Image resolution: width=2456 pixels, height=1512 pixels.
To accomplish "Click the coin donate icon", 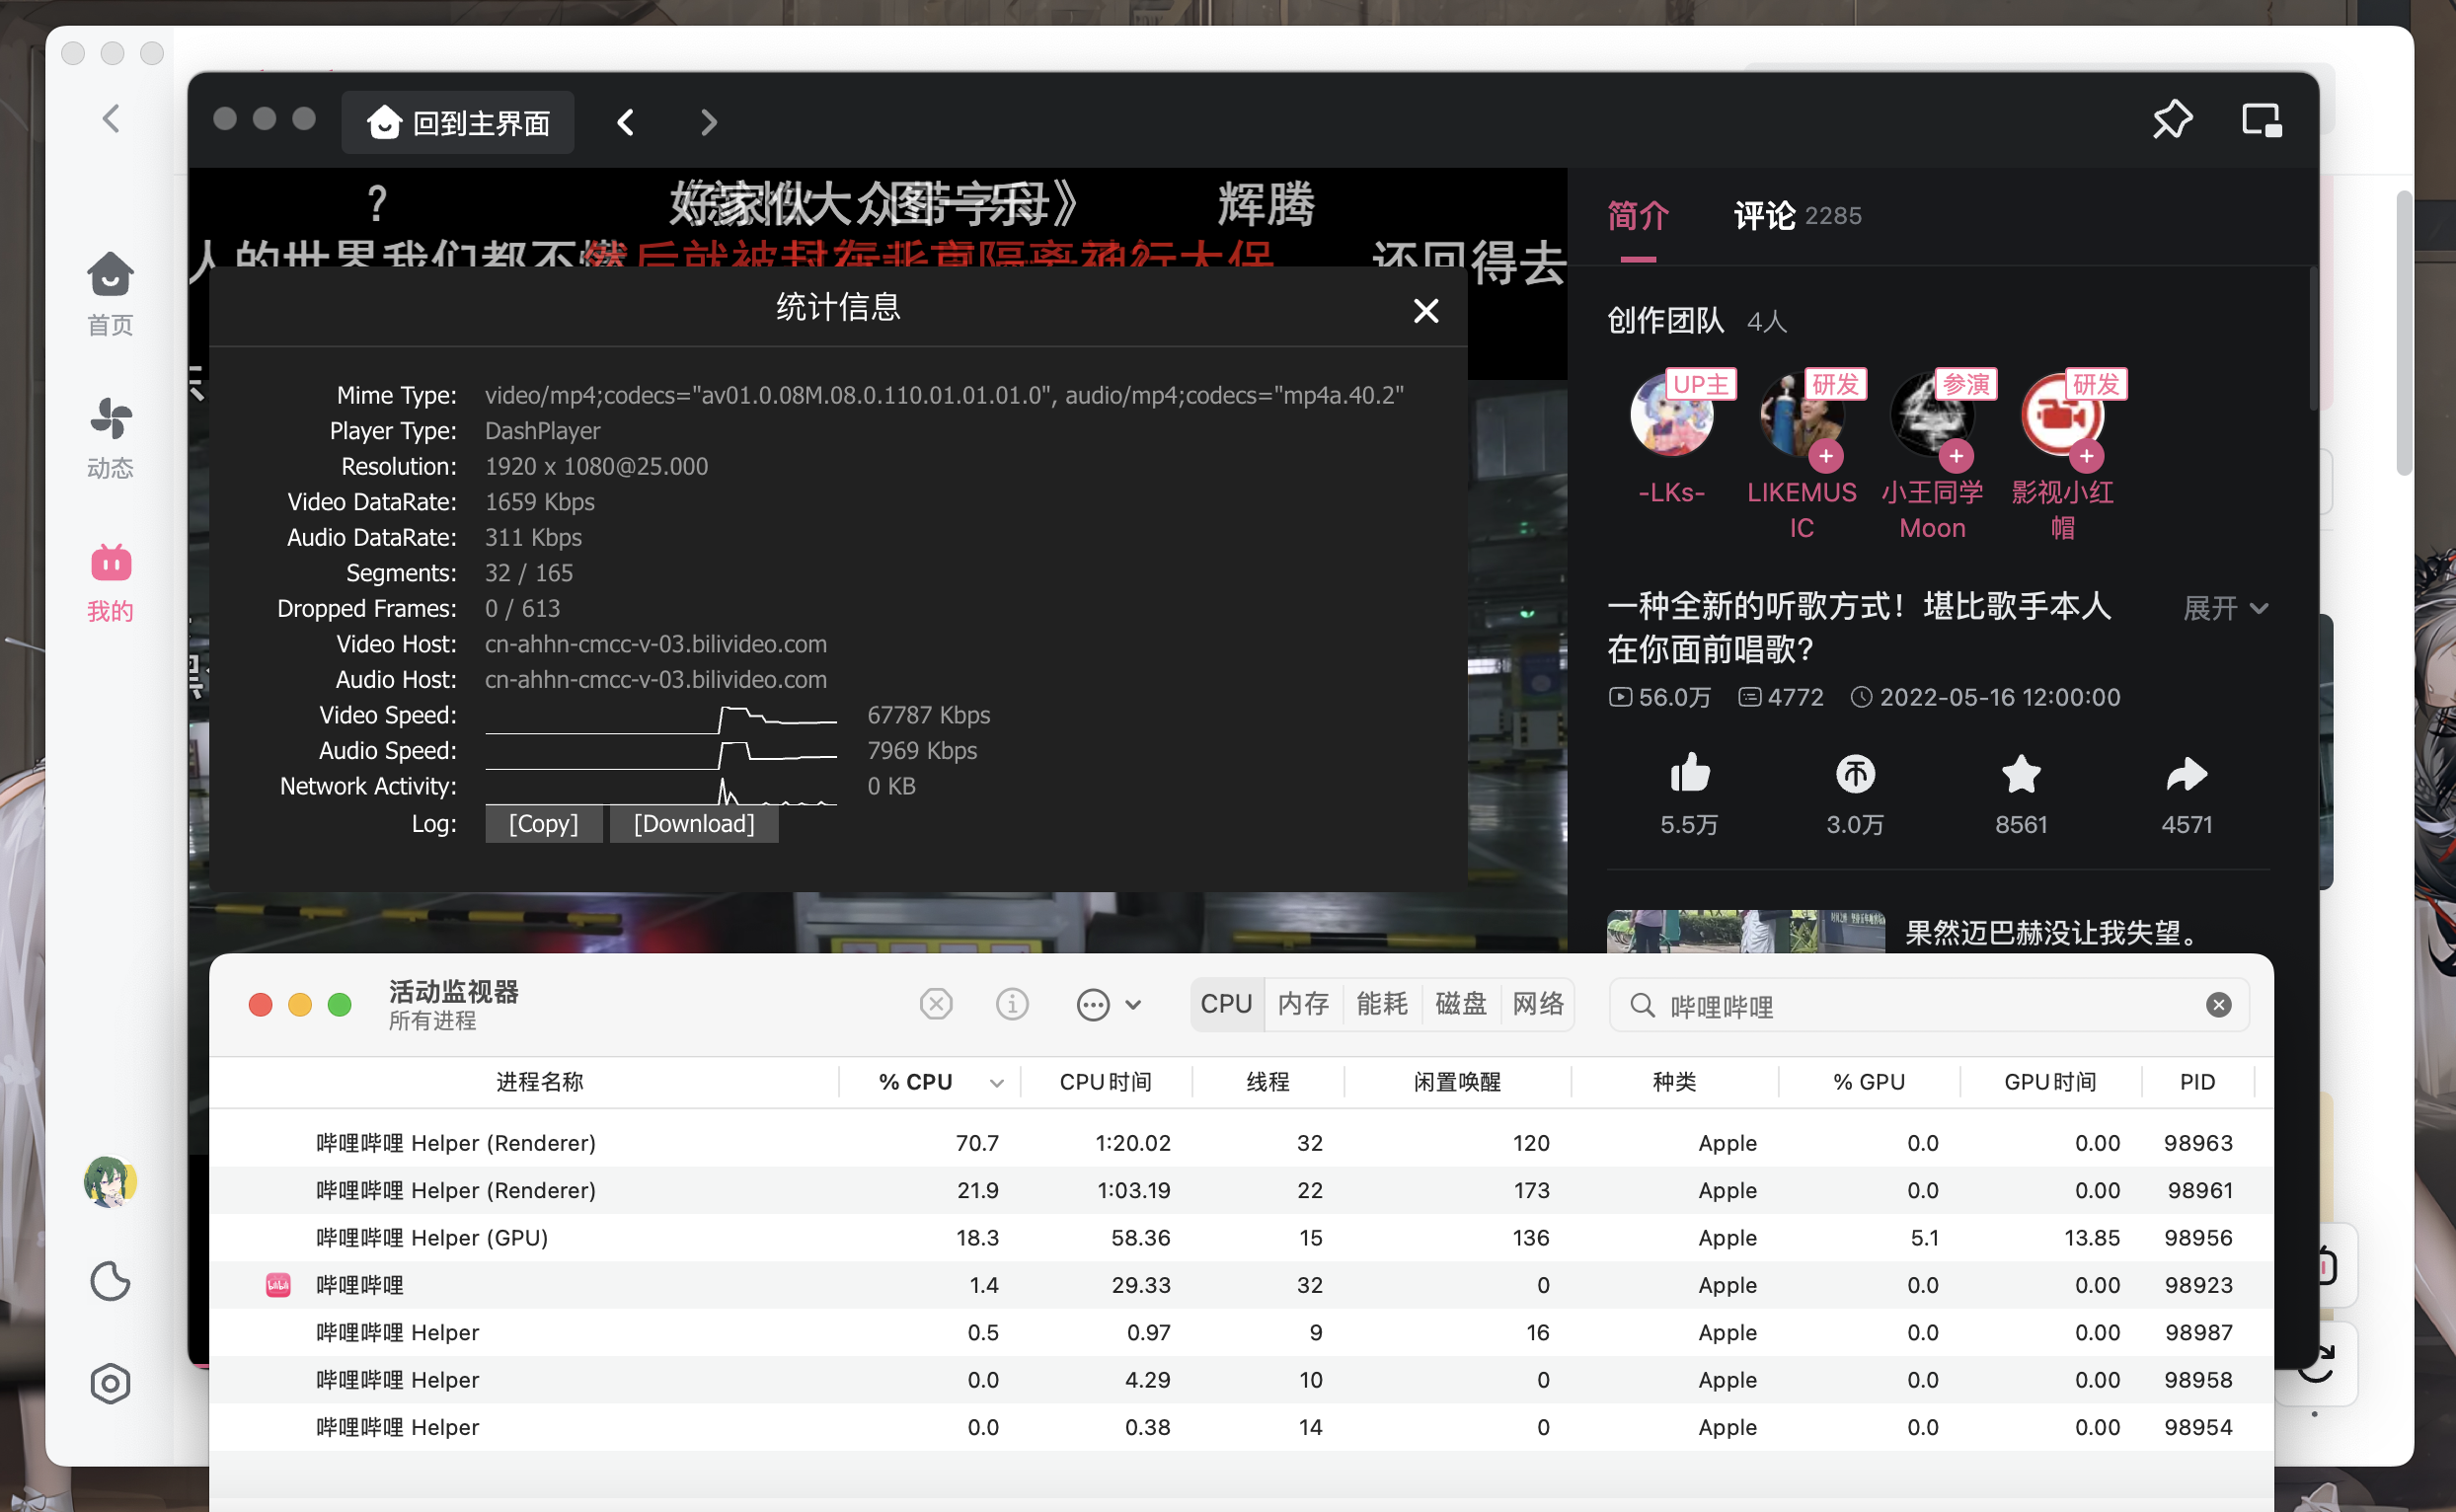I will coord(1855,774).
